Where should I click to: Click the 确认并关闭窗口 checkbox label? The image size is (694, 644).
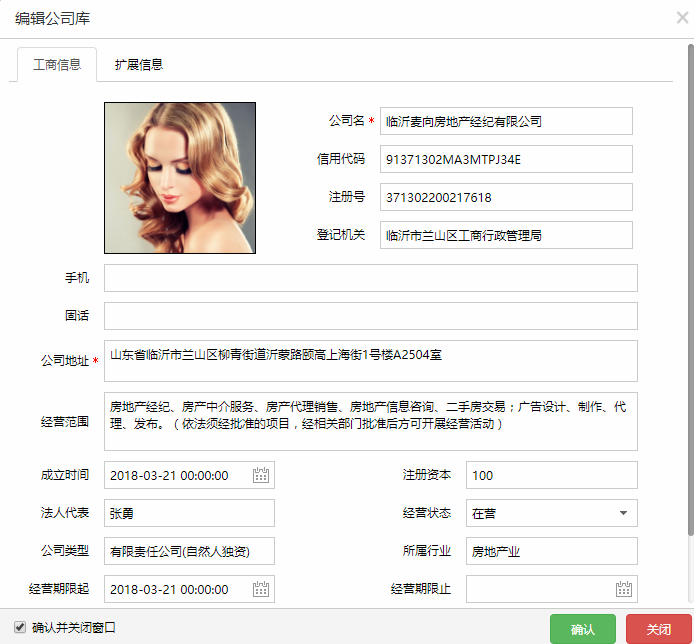[x=74, y=627]
